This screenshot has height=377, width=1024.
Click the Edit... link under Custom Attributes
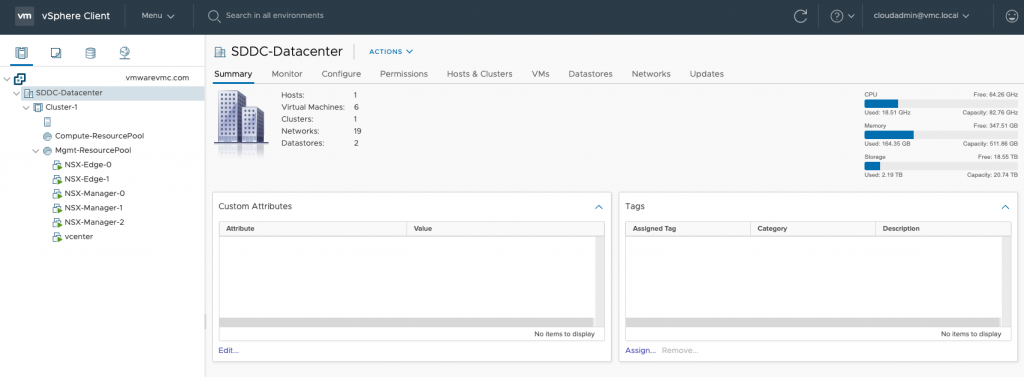[x=229, y=350]
